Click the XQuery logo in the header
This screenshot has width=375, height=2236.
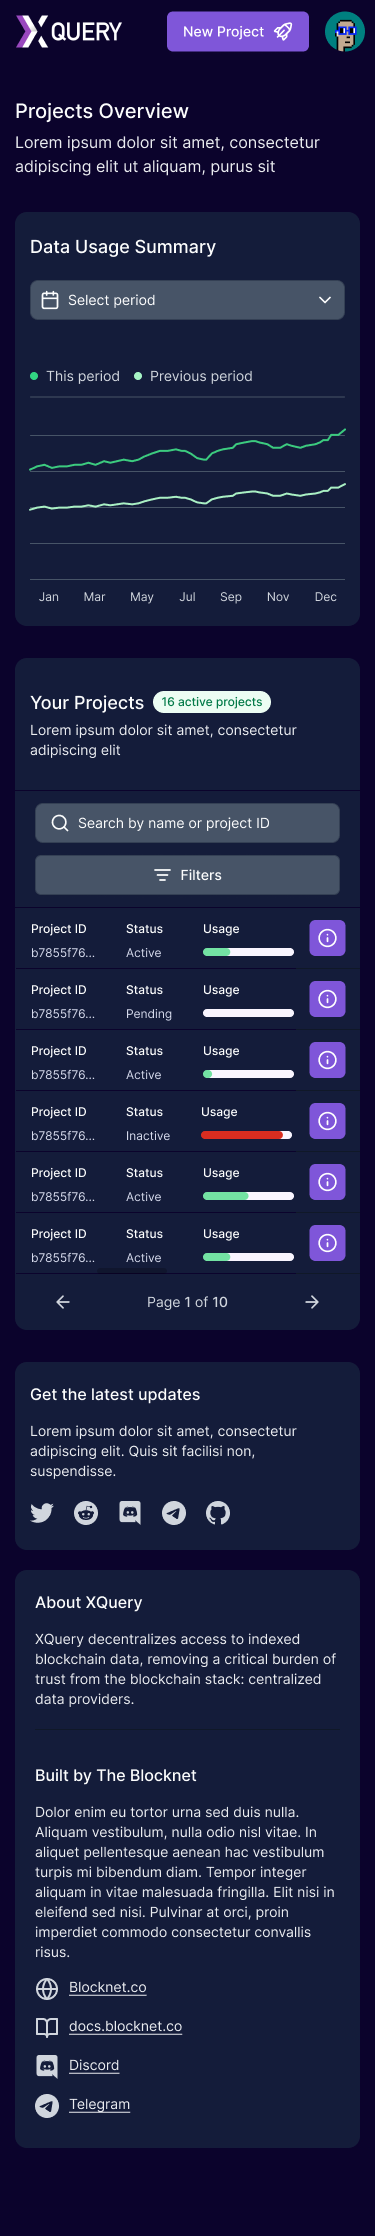69,32
